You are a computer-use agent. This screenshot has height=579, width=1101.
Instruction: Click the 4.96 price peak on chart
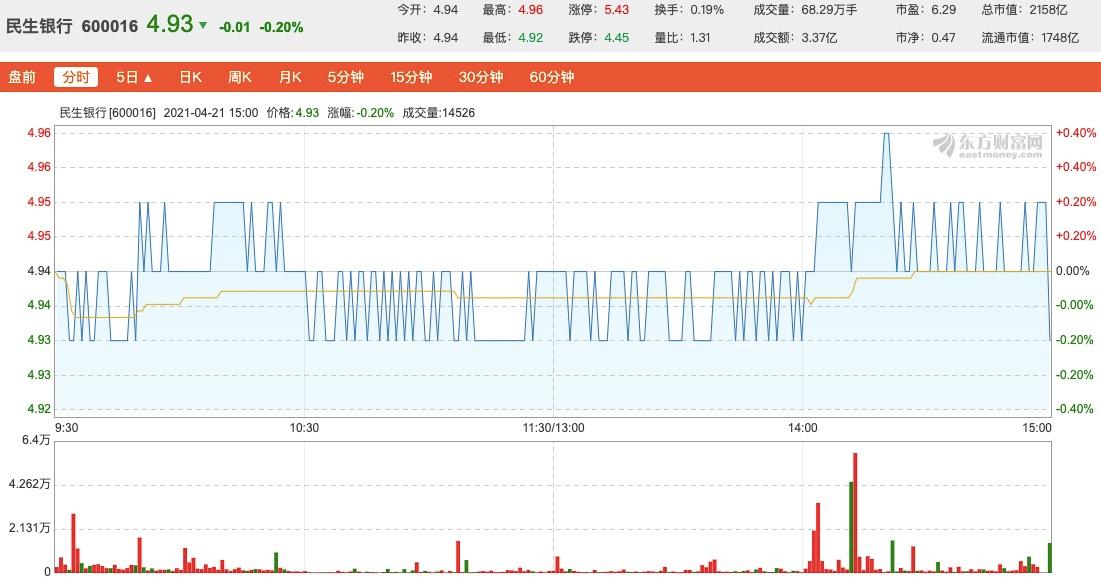(886, 134)
